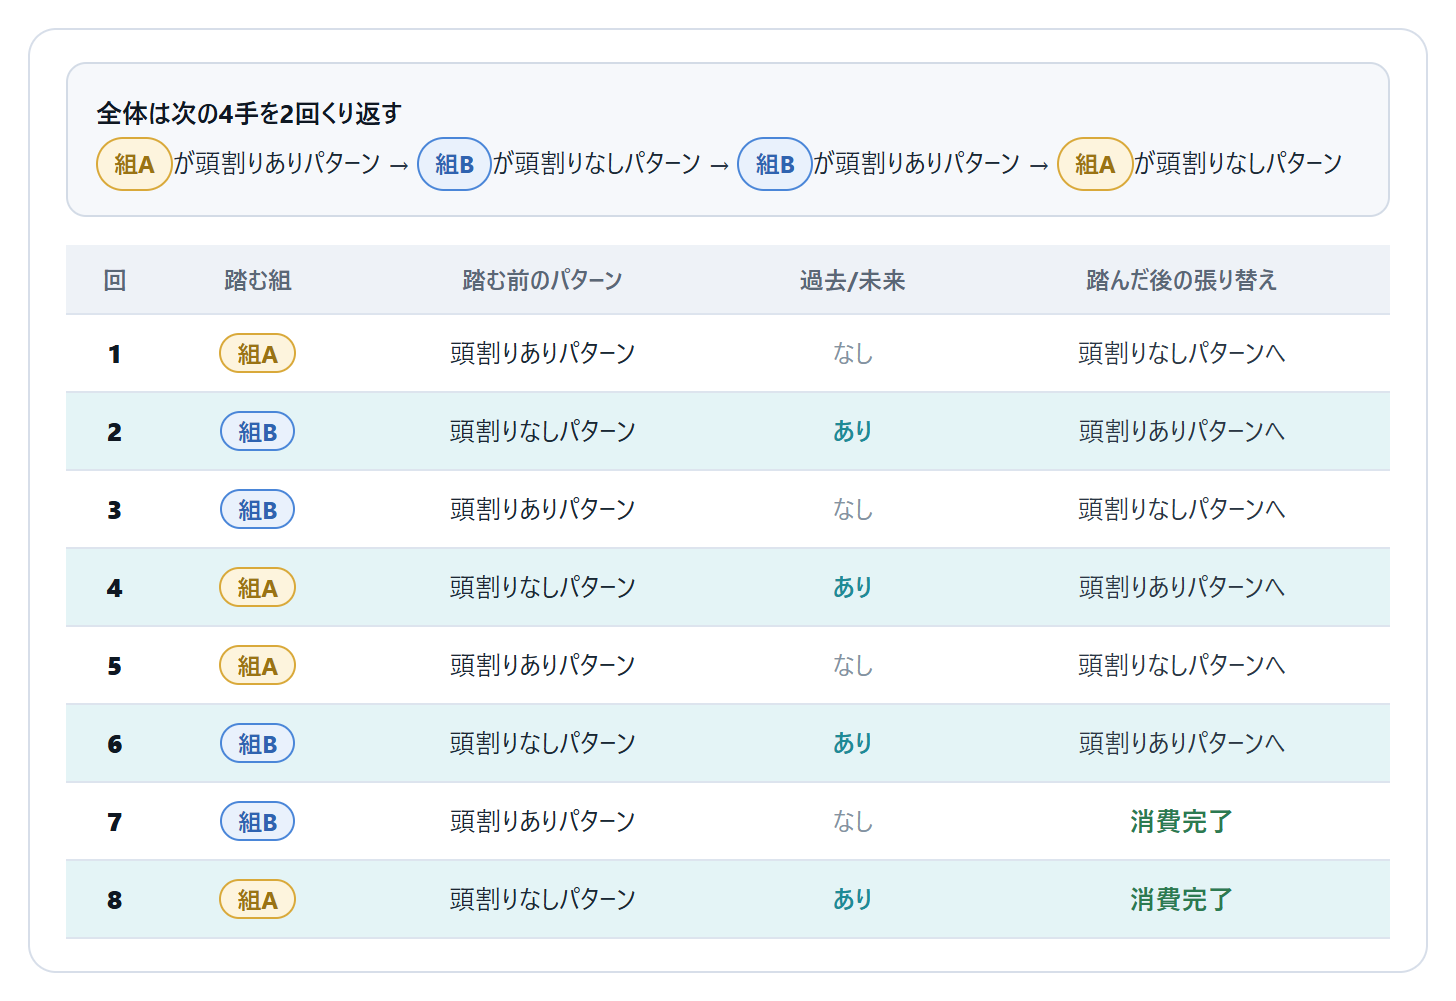Click the 組B badge before 頭割りなしパターン in summary

click(x=454, y=164)
